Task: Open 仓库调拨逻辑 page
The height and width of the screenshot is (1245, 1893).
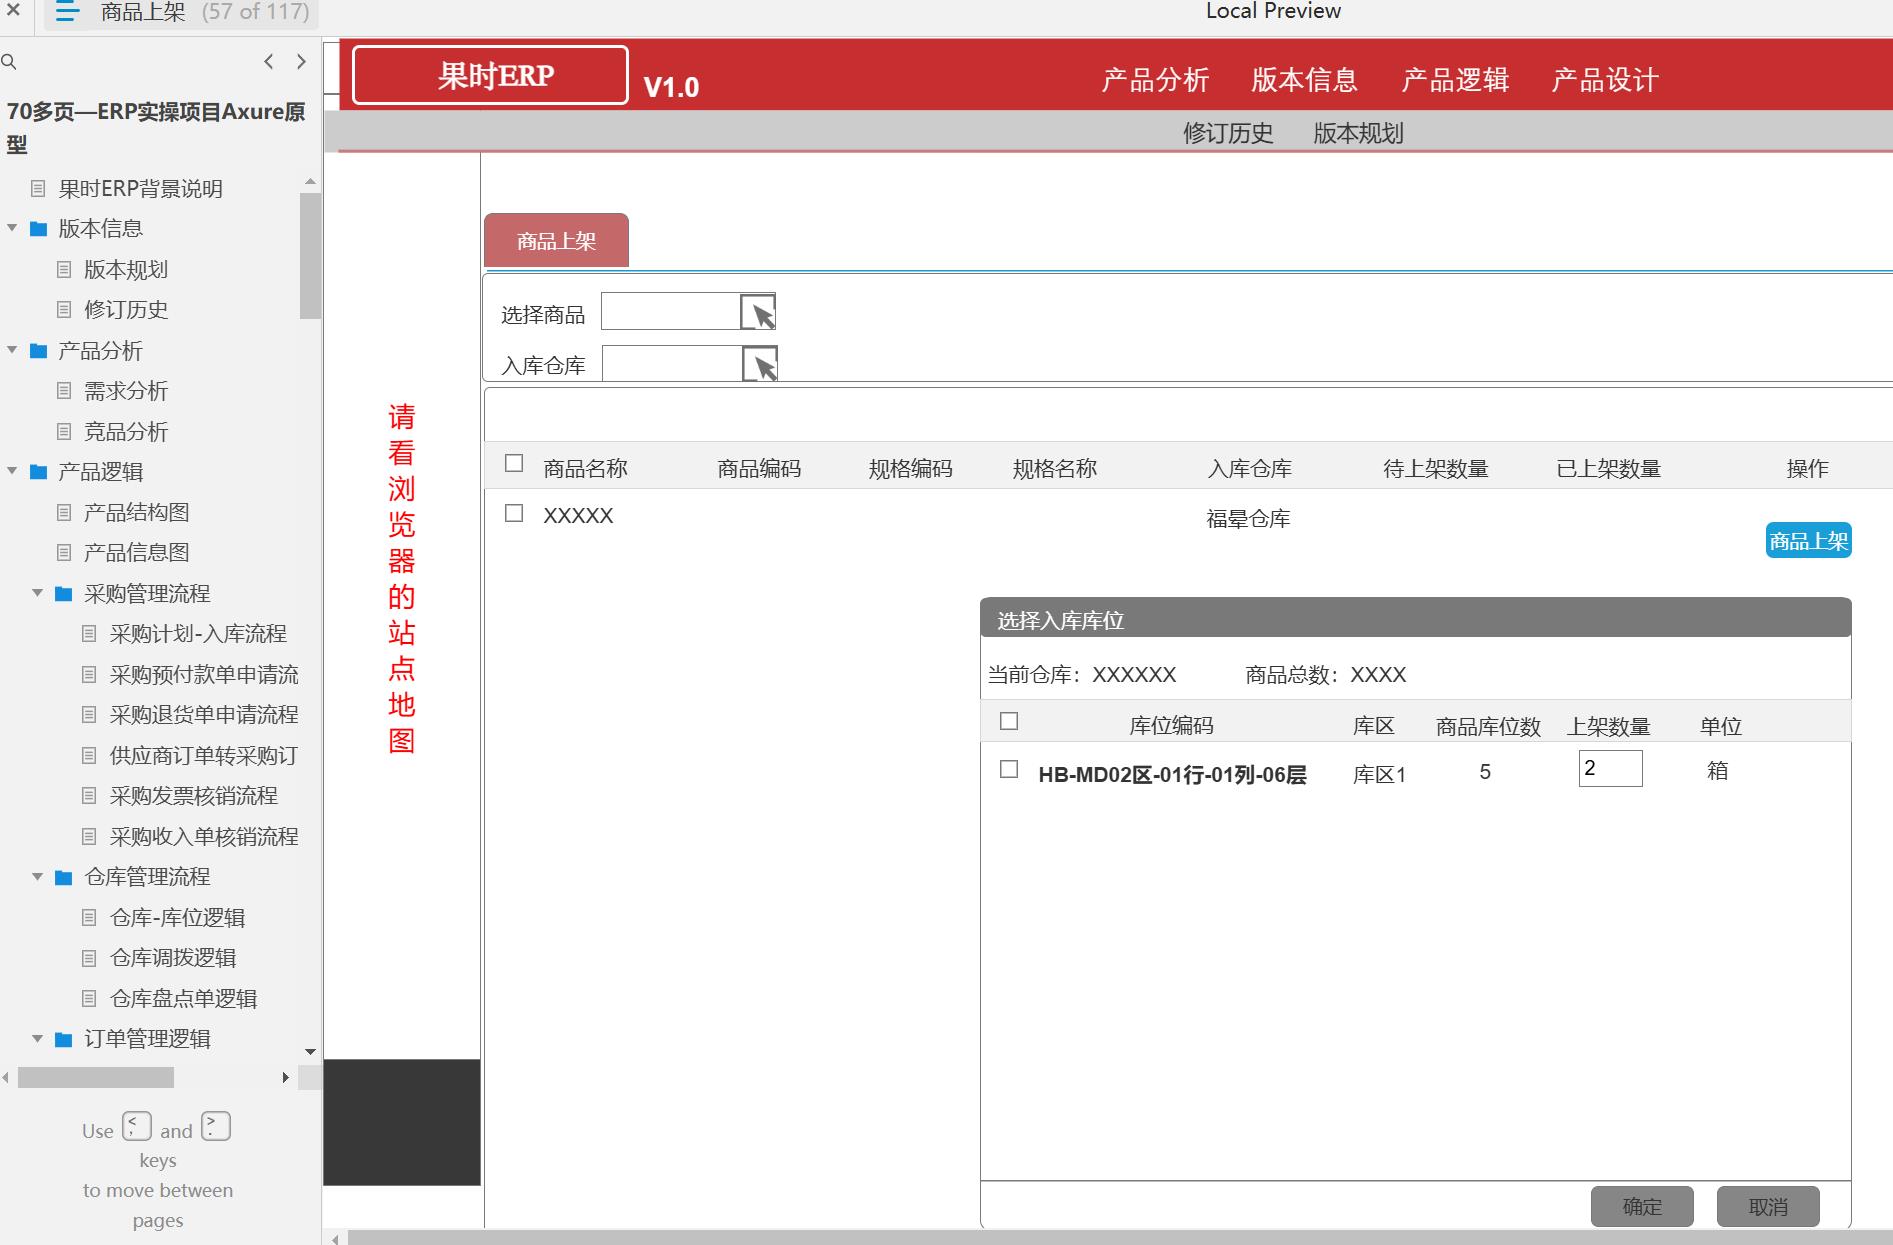Action: click(173, 958)
